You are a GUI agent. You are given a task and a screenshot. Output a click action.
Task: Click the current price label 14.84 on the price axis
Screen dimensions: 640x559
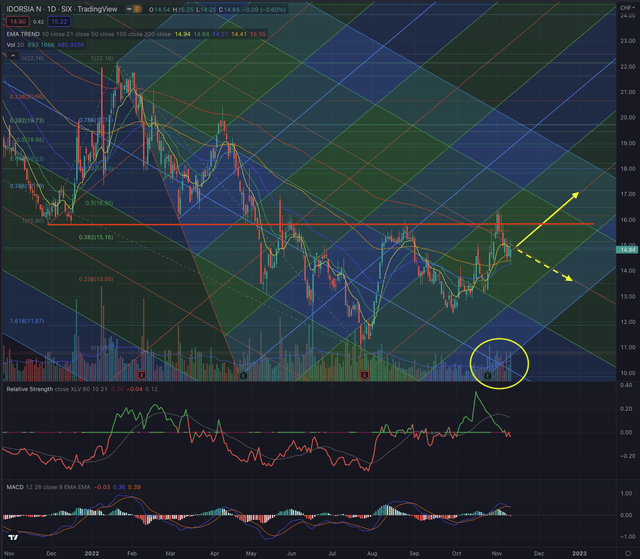(x=627, y=250)
